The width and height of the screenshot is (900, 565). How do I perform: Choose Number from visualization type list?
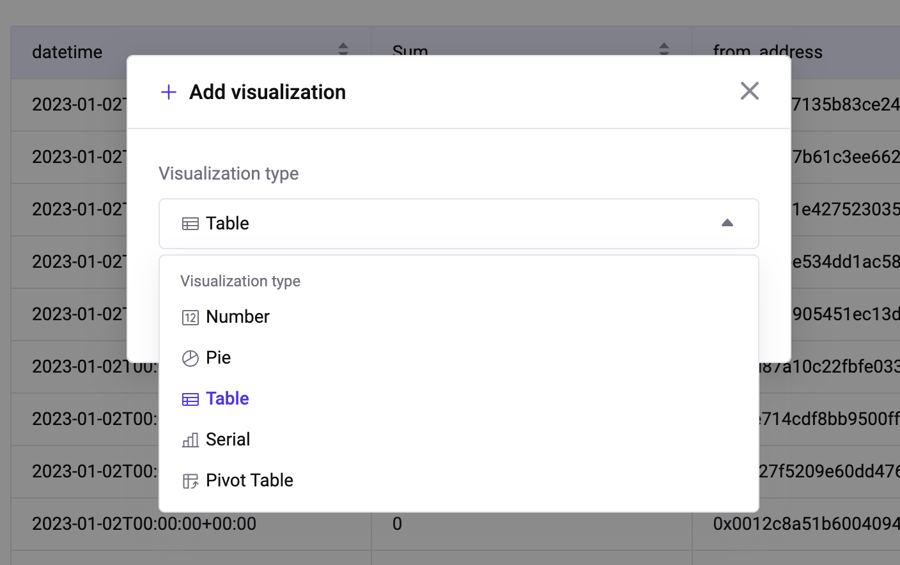pyautogui.click(x=238, y=317)
